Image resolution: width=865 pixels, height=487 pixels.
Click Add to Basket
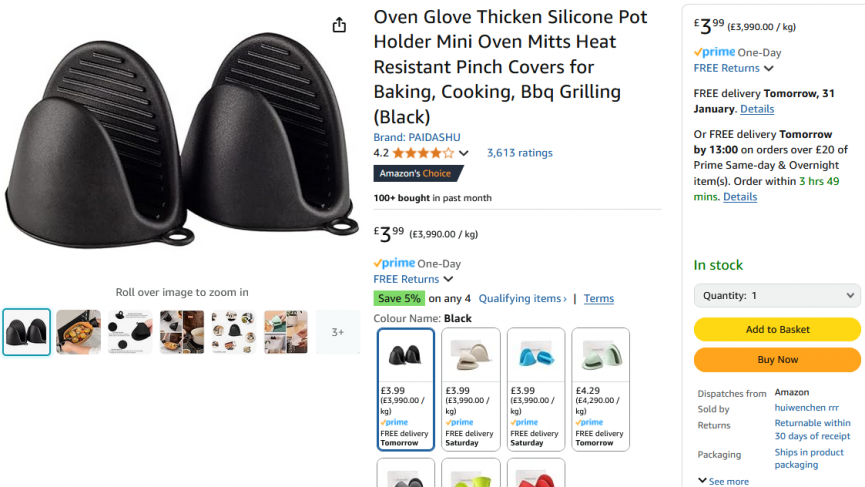click(777, 329)
